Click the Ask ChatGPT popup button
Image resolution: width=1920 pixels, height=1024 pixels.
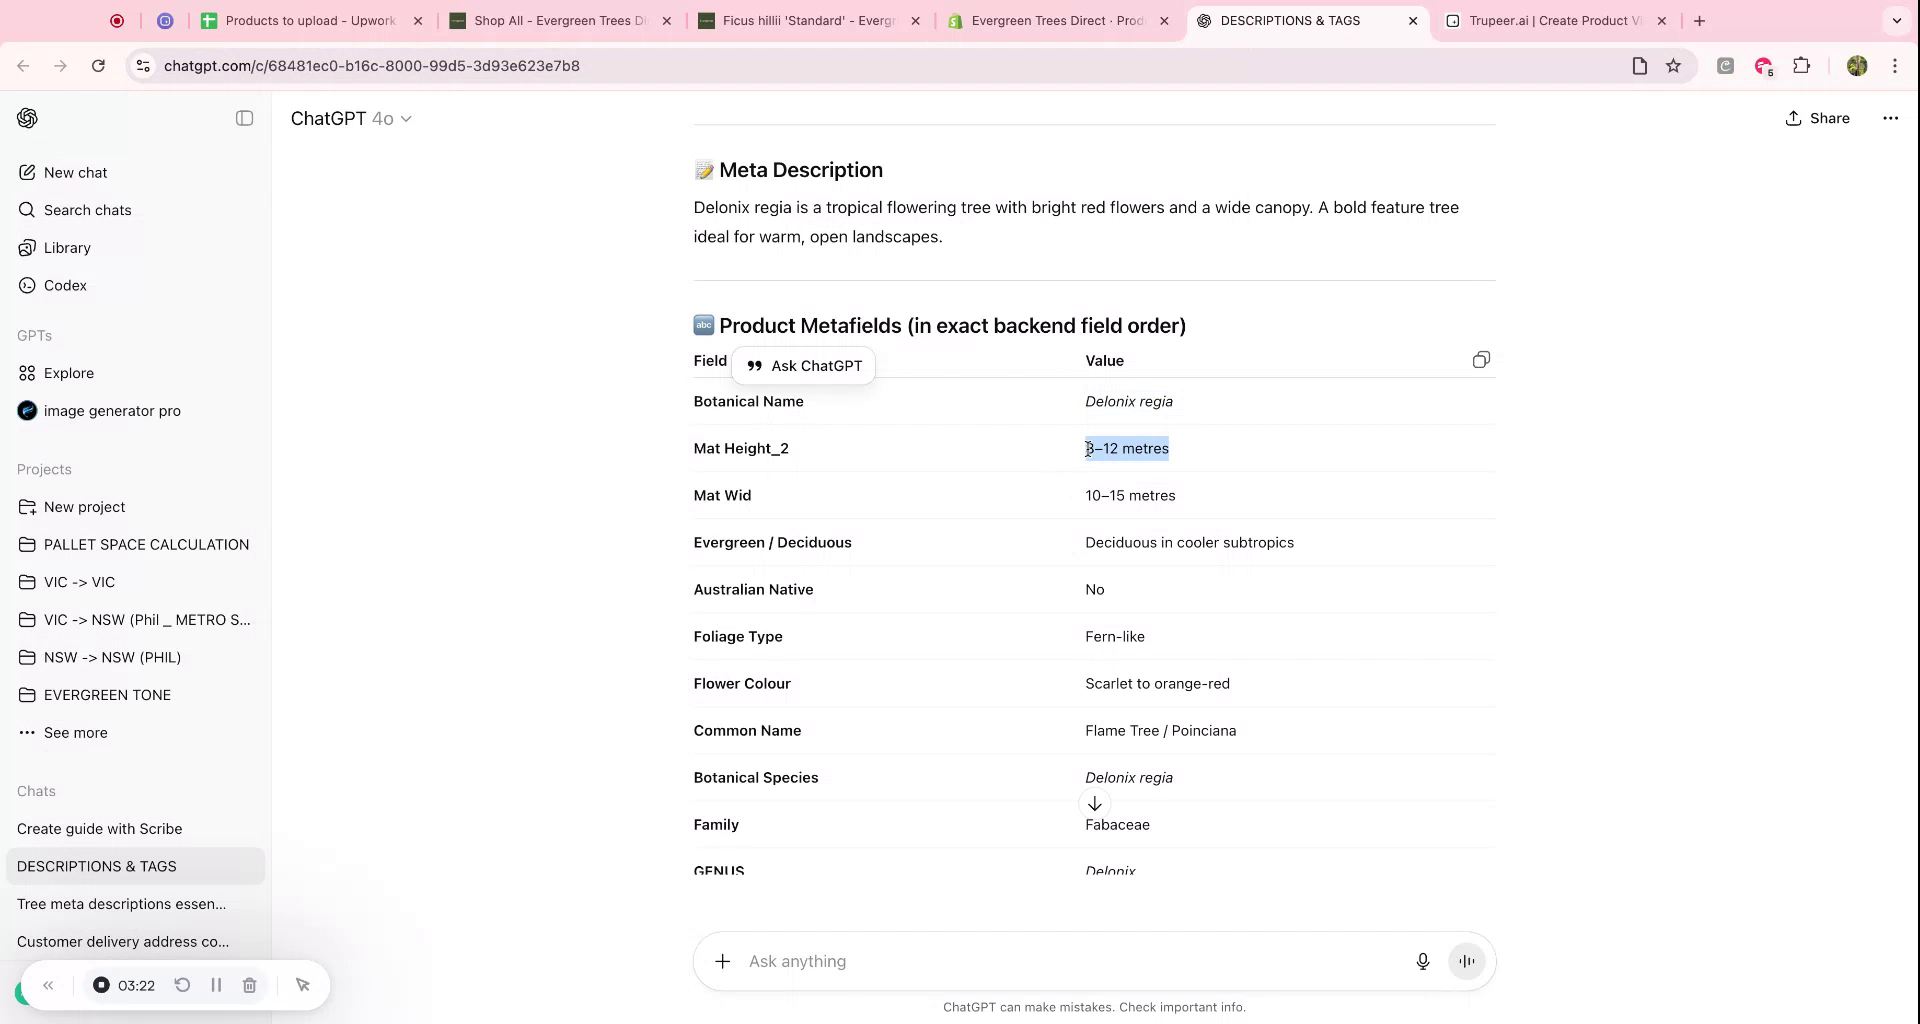(x=805, y=365)
